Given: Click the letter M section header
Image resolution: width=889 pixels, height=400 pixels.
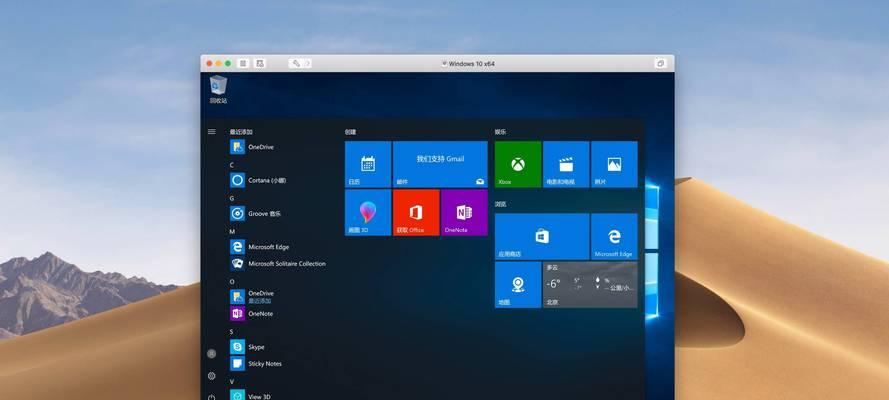Looking at the screenshot, I should point(232,232).
